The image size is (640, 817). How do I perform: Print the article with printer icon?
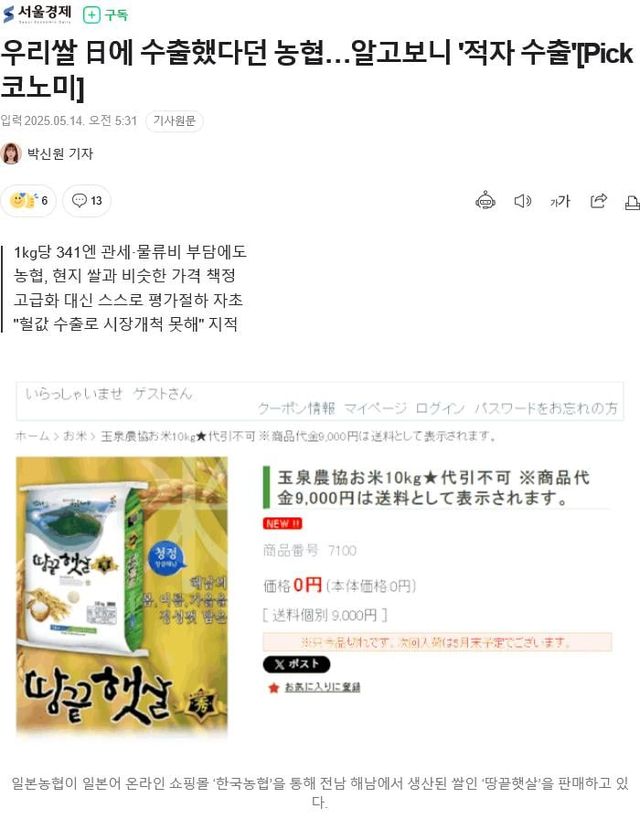pos(632,202)
